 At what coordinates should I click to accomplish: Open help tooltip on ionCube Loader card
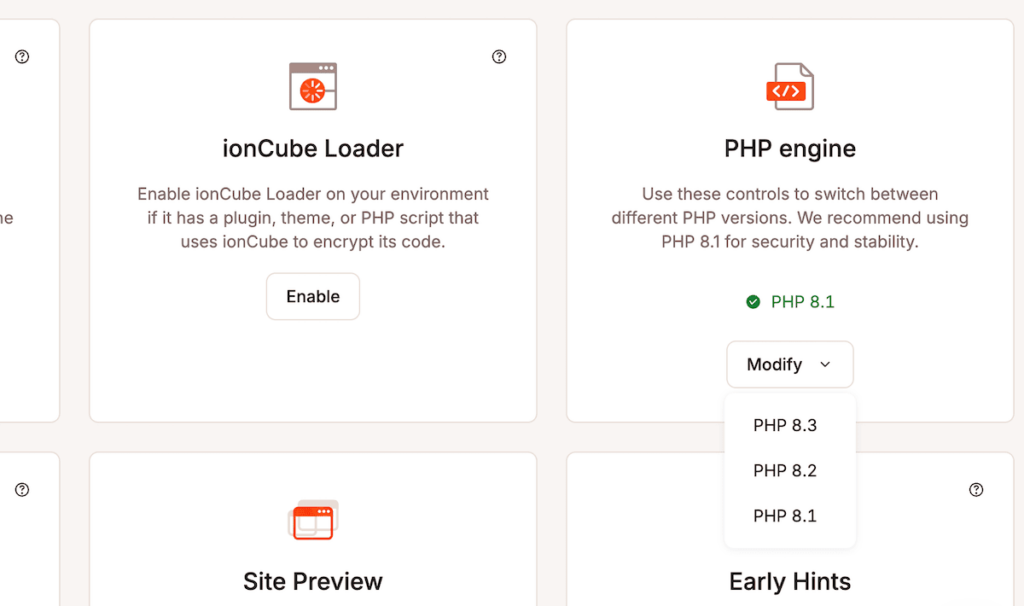[499, 57]
